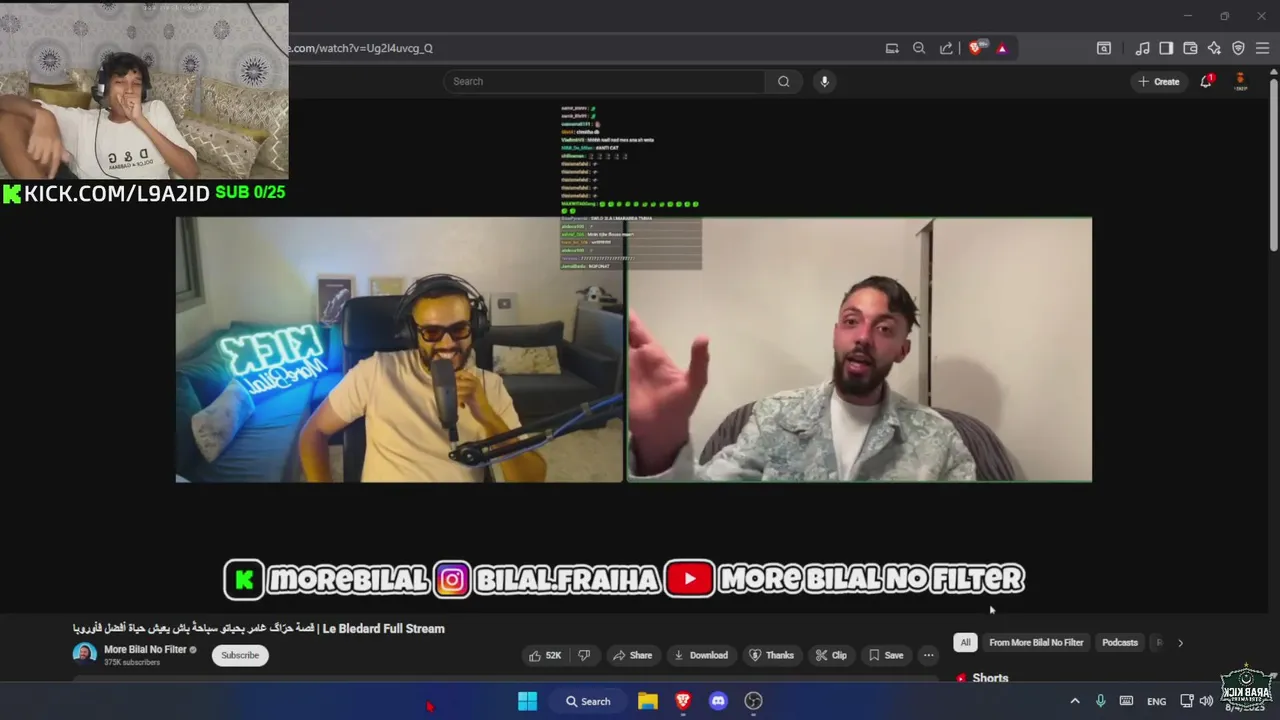Select the All filter chip
This screenshot has height=720, width=1280.
965,643
